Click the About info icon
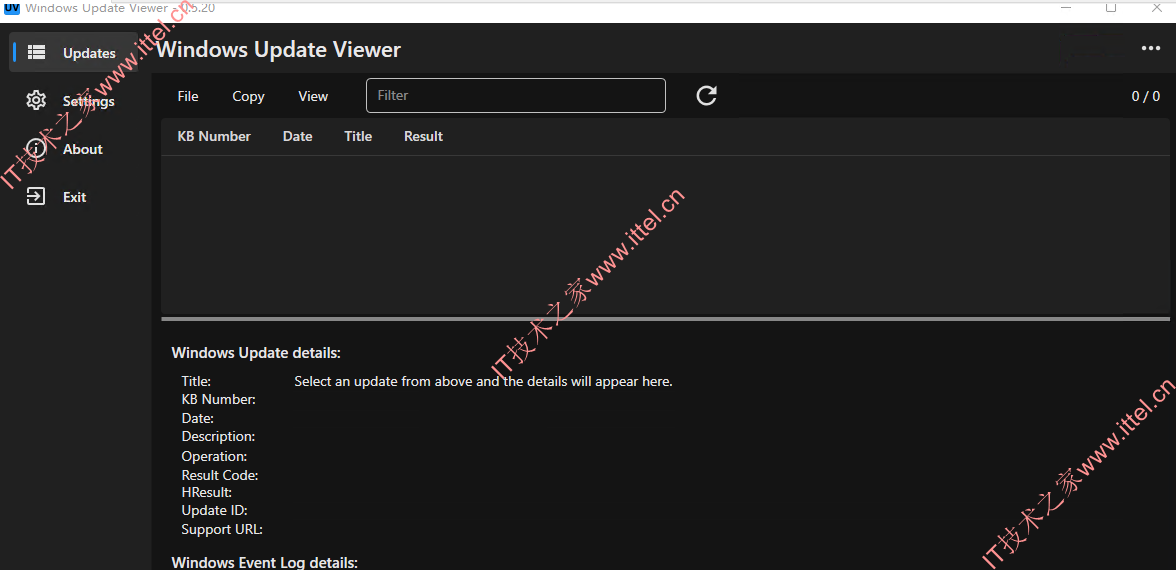 click(x=36, y=148)
